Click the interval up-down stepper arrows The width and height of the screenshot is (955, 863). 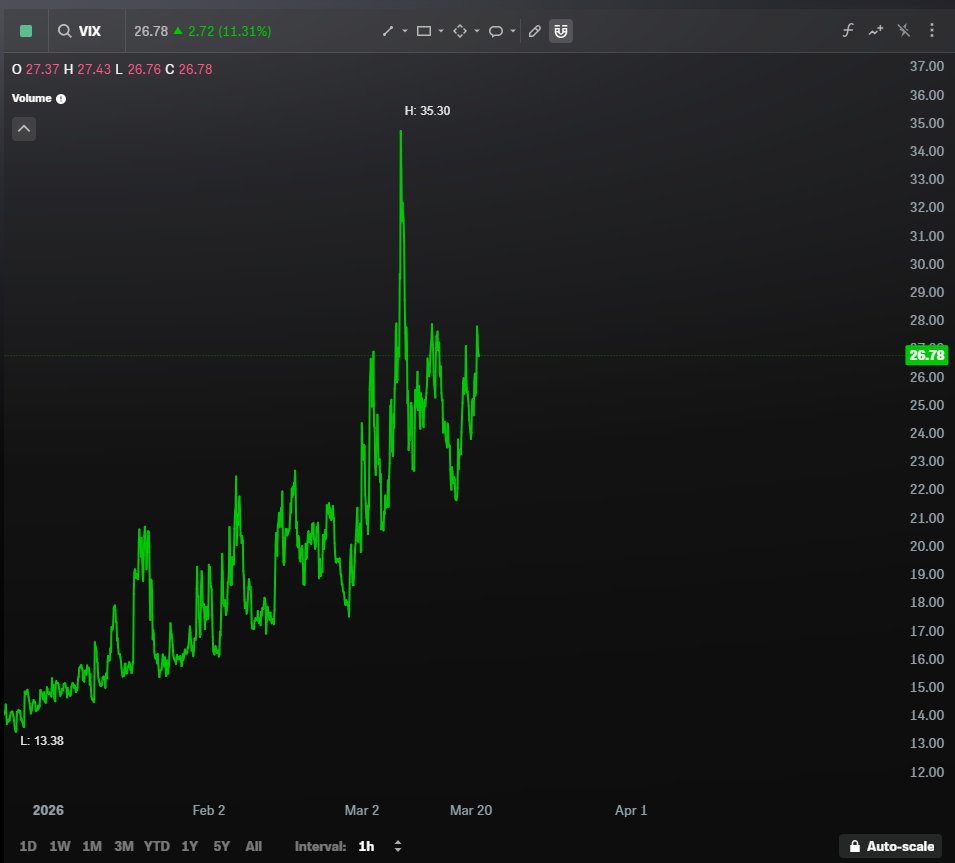(x=398, y=846)
